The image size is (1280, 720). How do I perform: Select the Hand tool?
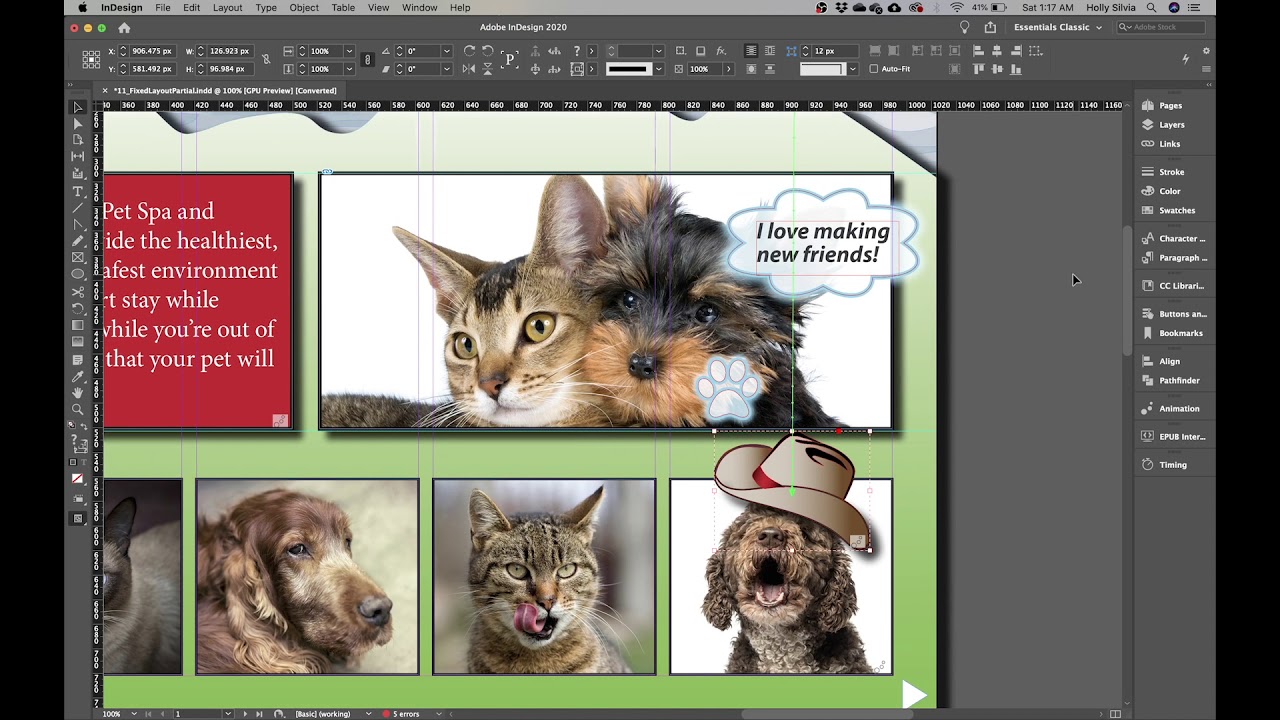click(78, 393)
